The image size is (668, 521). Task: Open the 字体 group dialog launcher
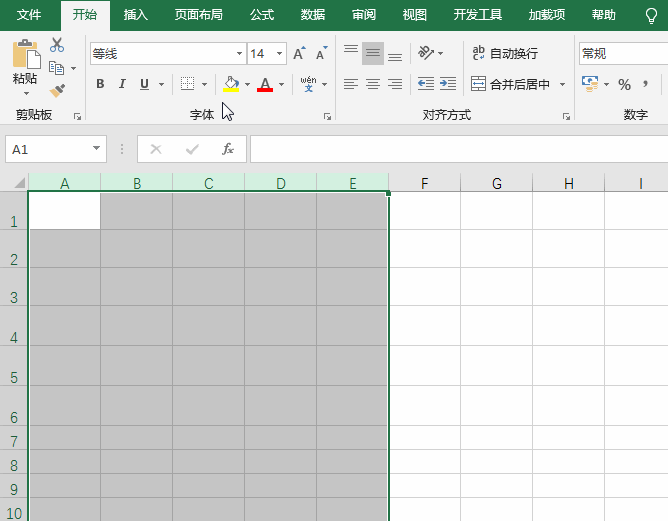[x=327, y=116]
